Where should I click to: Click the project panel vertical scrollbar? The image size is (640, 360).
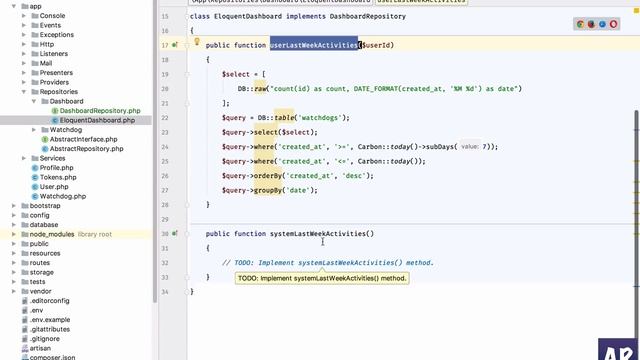[x=155, y=151]
